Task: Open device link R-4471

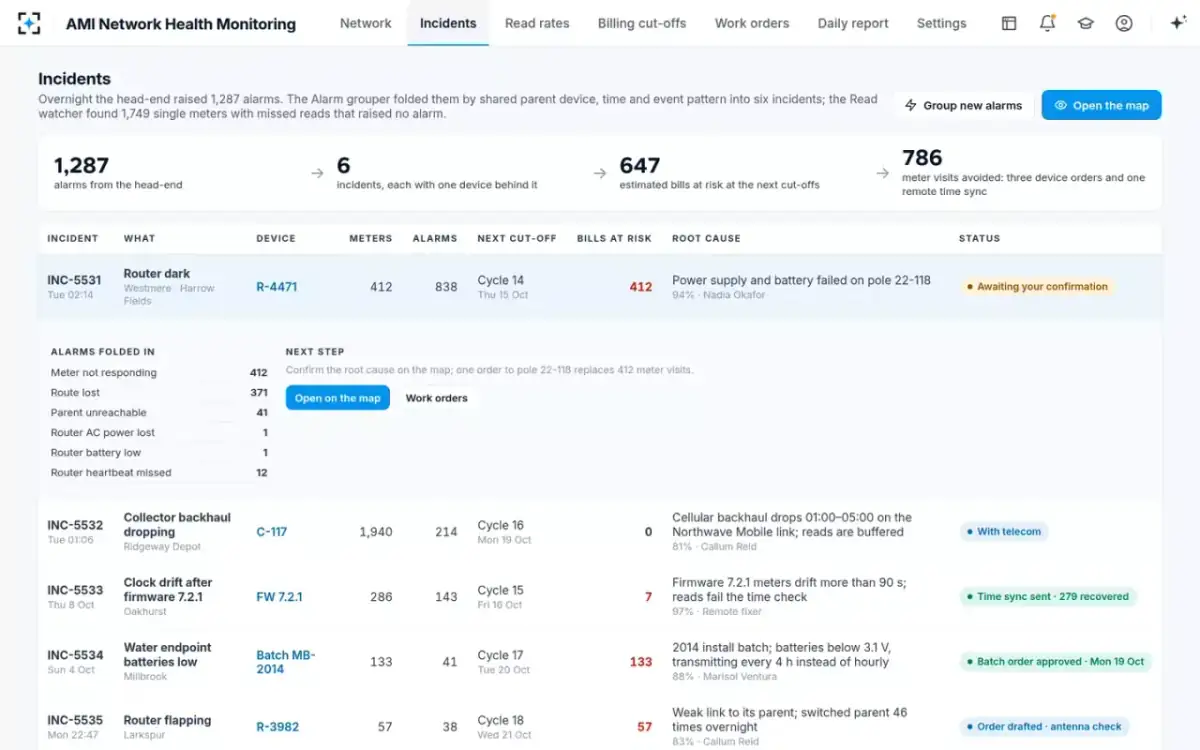Action: [276, 287]
